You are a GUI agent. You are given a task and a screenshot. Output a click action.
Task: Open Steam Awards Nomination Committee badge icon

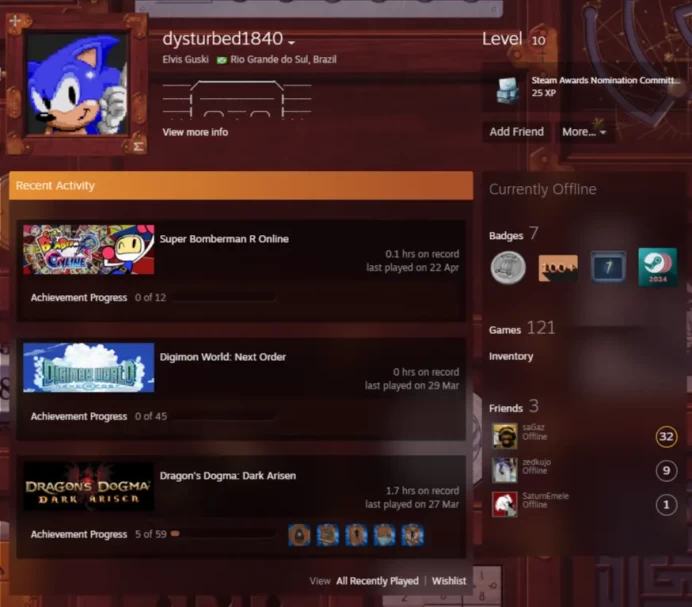[507, 90]
